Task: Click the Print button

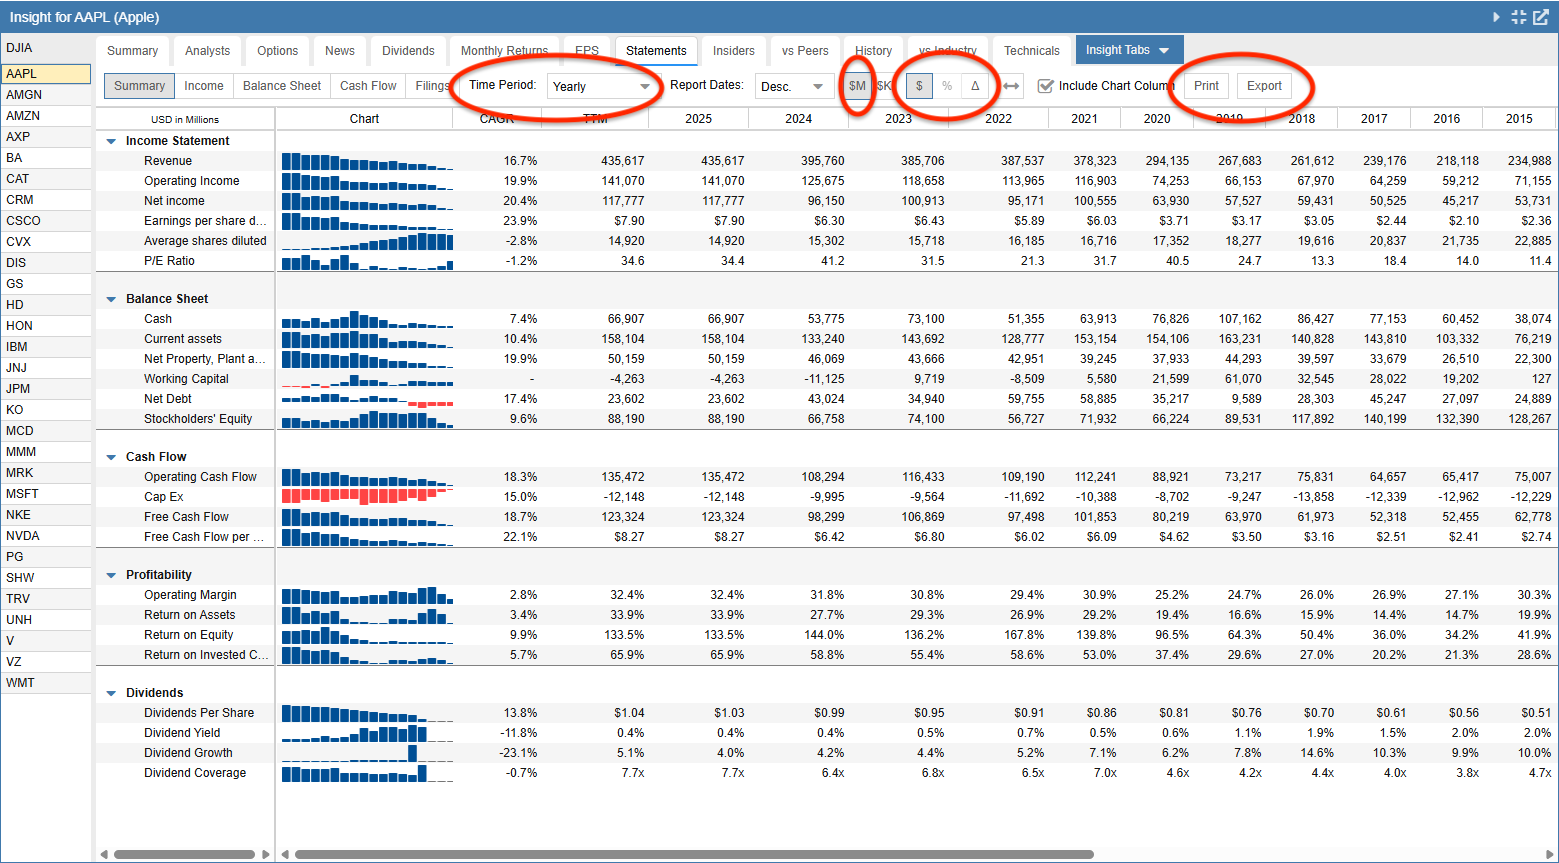Action: (1206, 86)
